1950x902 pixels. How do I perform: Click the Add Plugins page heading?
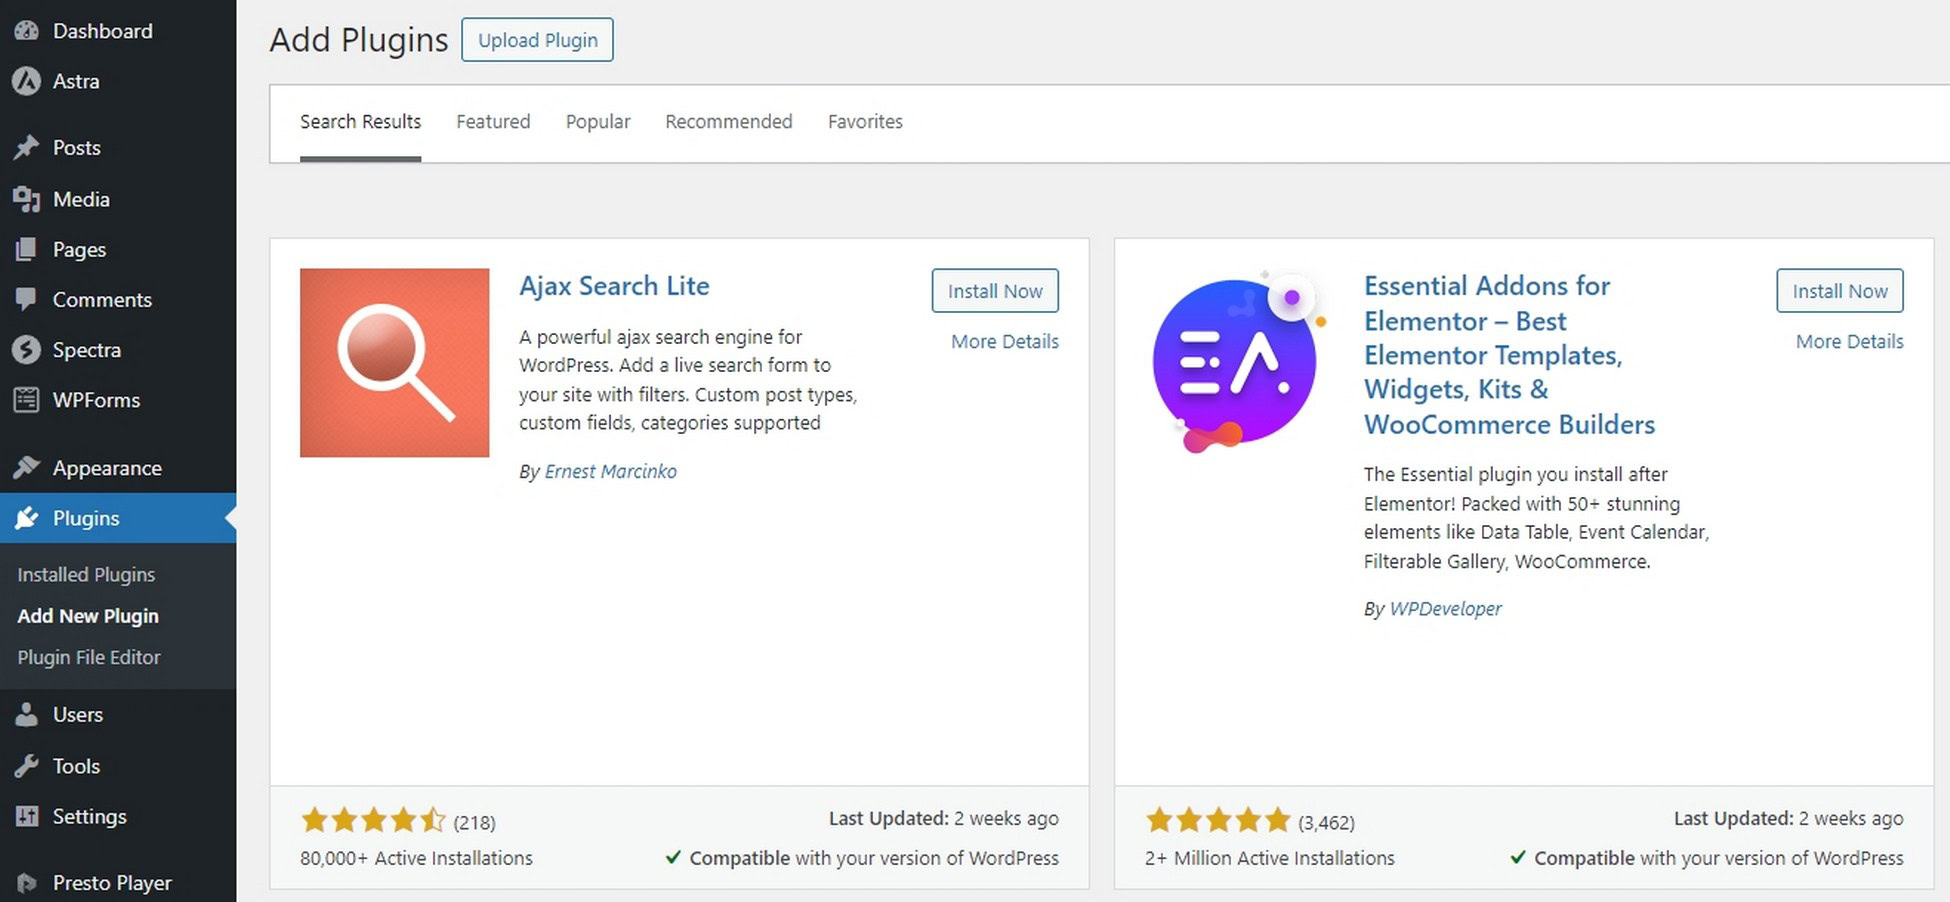coord(359,40)
